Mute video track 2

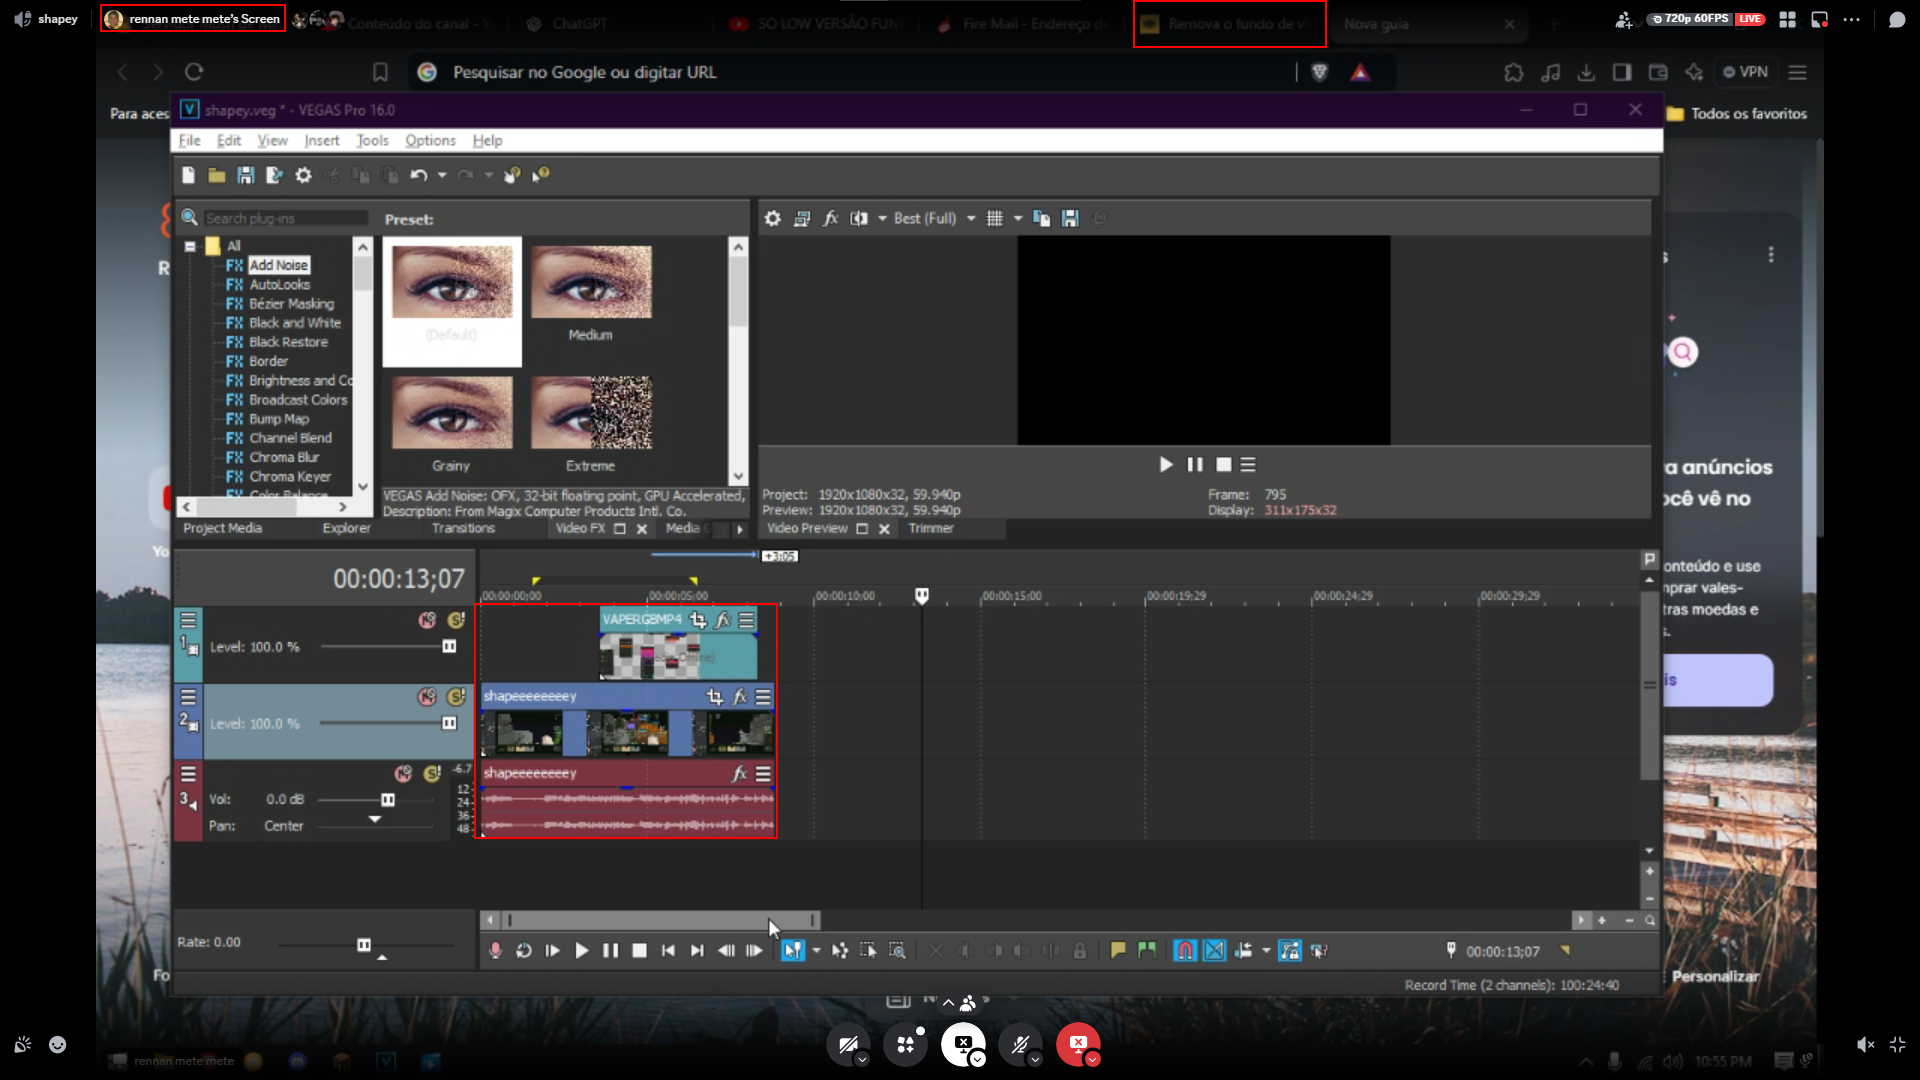coord(427,697)
